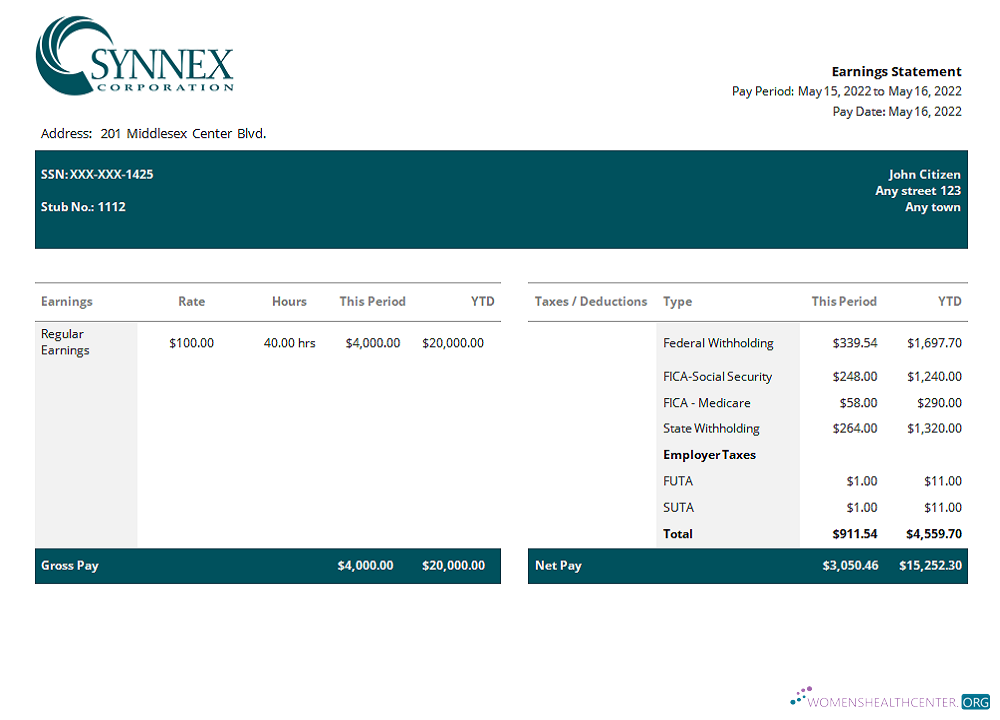Image resolution: width=1000 pixels, height=720 pixels.
Task: Click the Pay Period date range text
Action: pyautogui.click(x=846, y=91)
